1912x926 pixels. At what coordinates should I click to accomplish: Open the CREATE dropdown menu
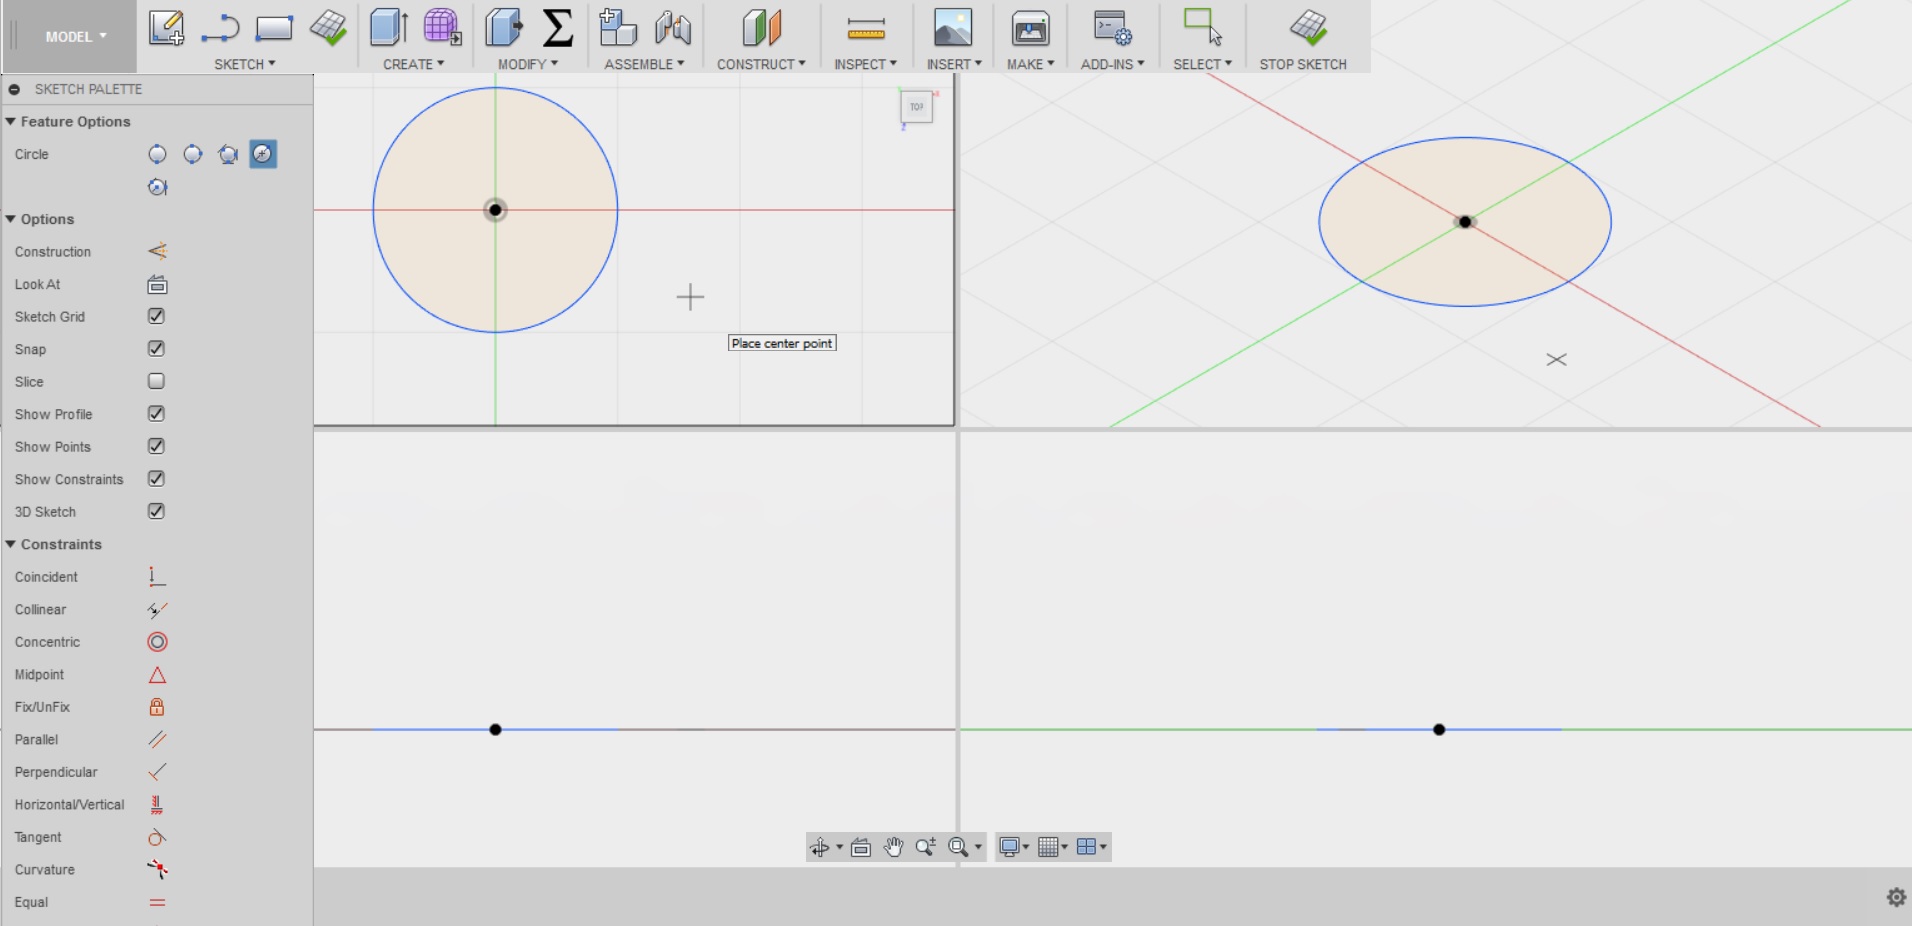[413, 63]
